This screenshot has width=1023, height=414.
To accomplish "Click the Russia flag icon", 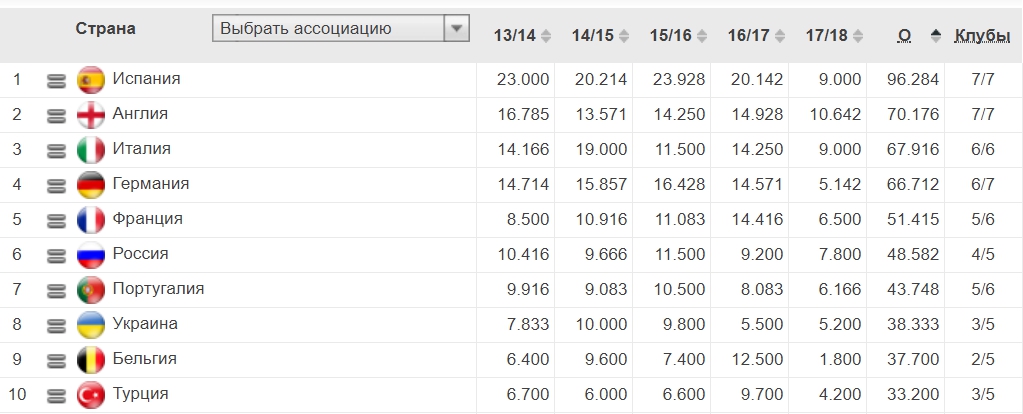I will 91,255.
